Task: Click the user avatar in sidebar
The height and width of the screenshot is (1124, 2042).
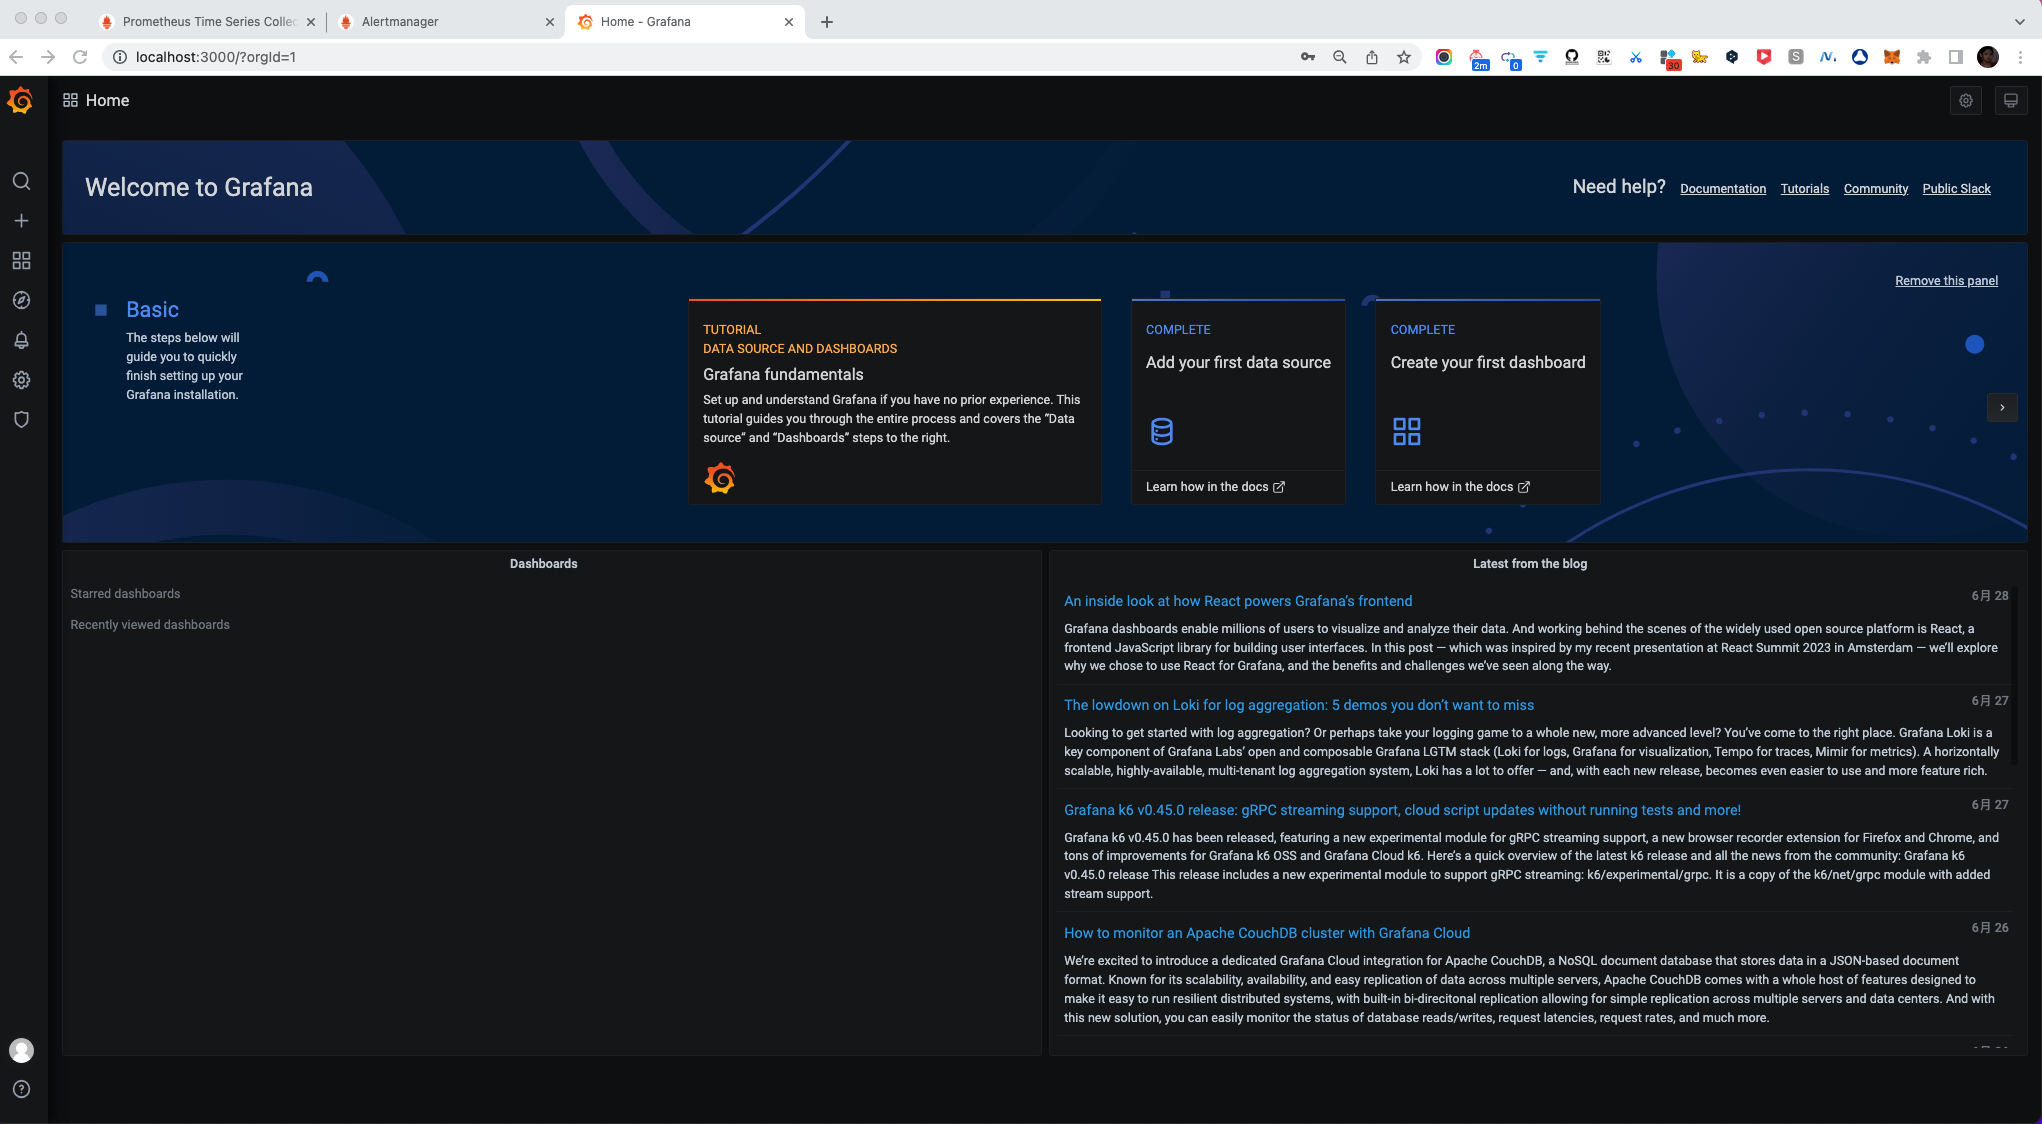Action: (x=21, y=1050)
